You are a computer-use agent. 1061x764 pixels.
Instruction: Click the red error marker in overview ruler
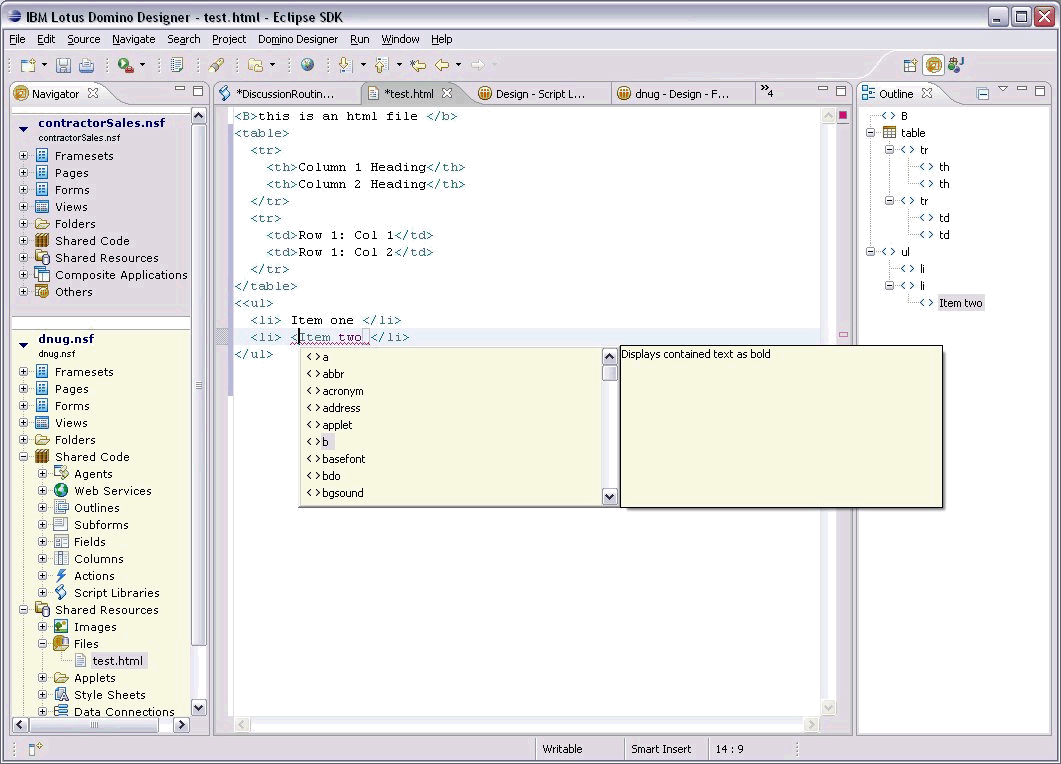coord(843,334)
